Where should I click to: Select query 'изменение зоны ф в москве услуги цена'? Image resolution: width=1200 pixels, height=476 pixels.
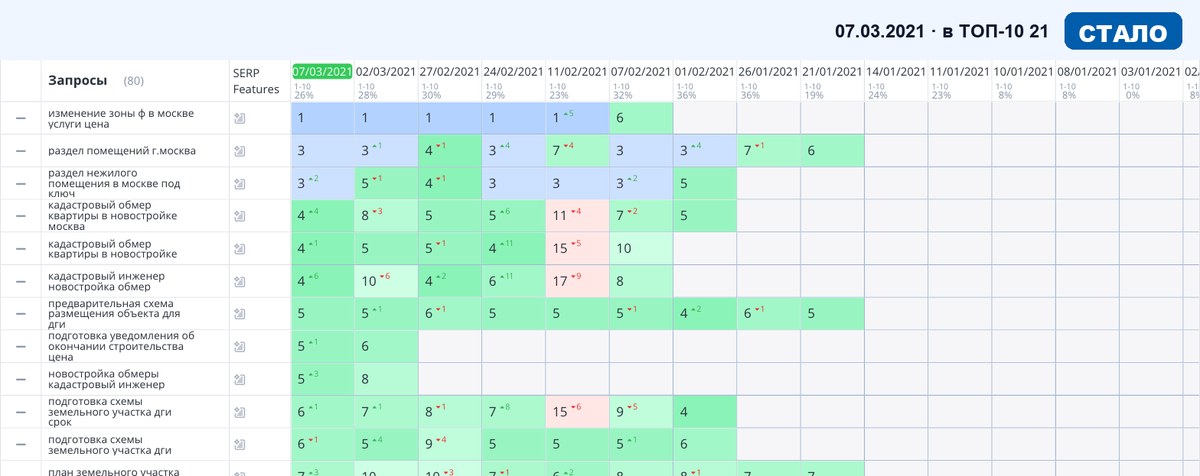pos(120,118)
